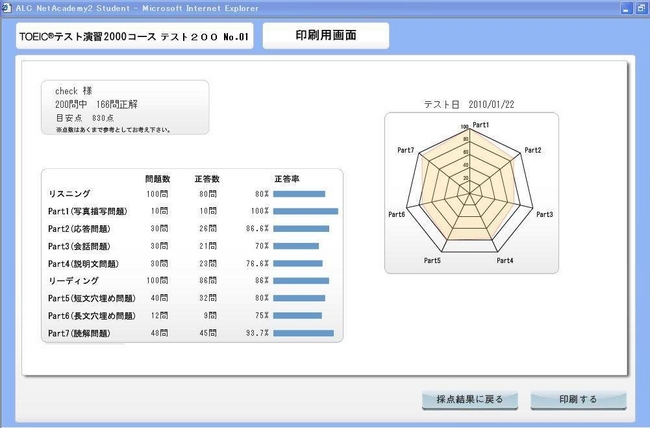The height and width of the screenshot is (428, 650).
Task: Restore down the browser window
Action: [641, 8]
